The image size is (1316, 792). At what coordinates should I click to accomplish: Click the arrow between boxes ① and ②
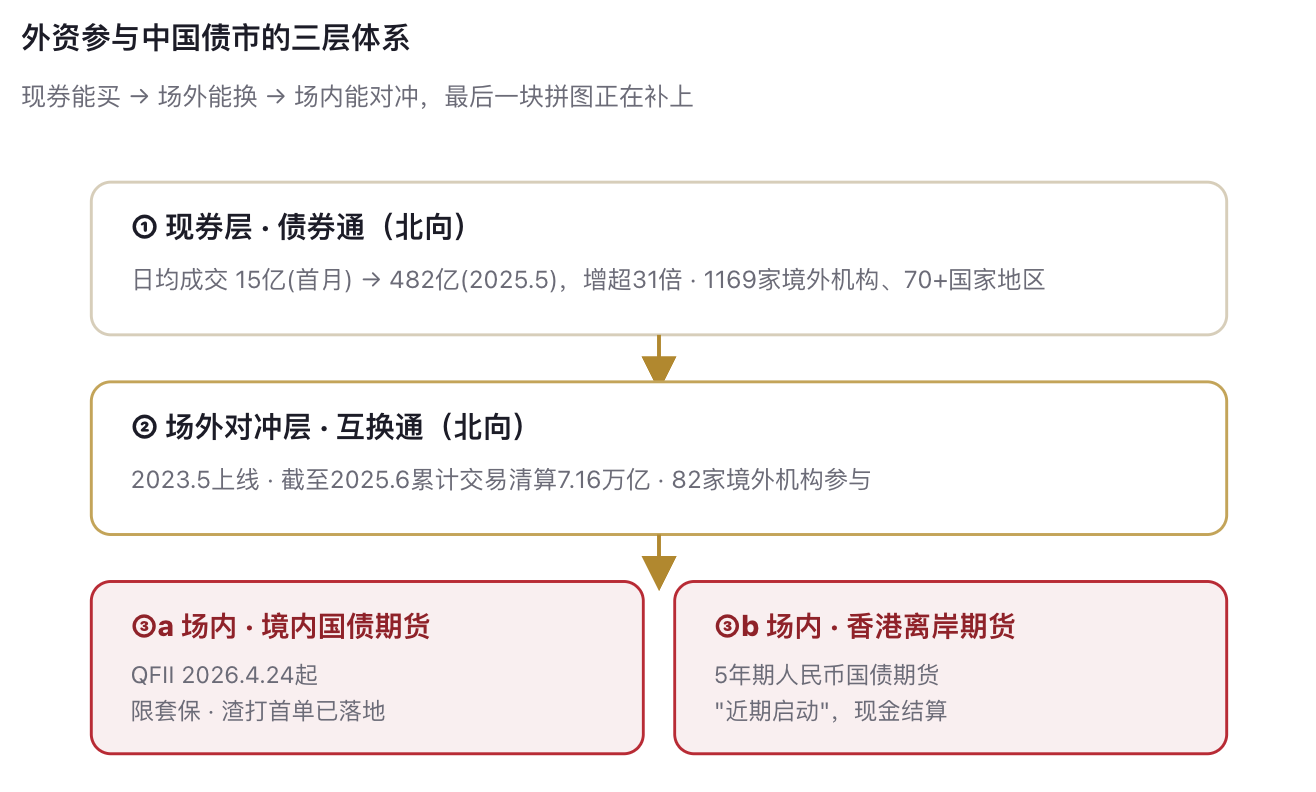(x=659, y=359)
